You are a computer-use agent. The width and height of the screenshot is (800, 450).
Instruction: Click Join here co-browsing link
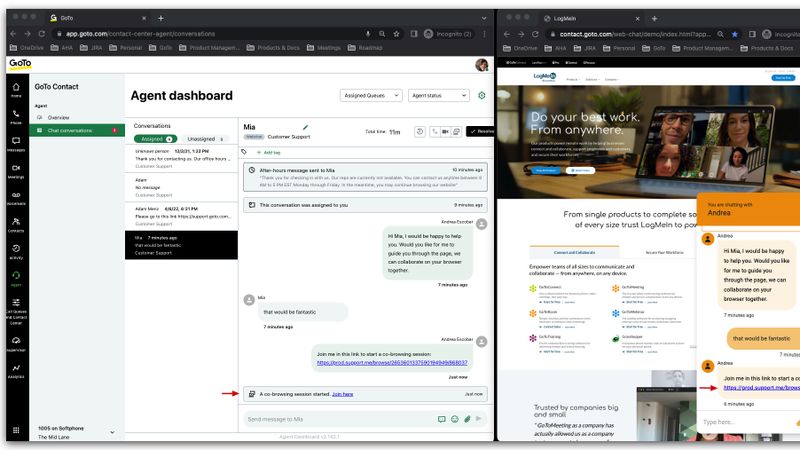coord(342,394)
